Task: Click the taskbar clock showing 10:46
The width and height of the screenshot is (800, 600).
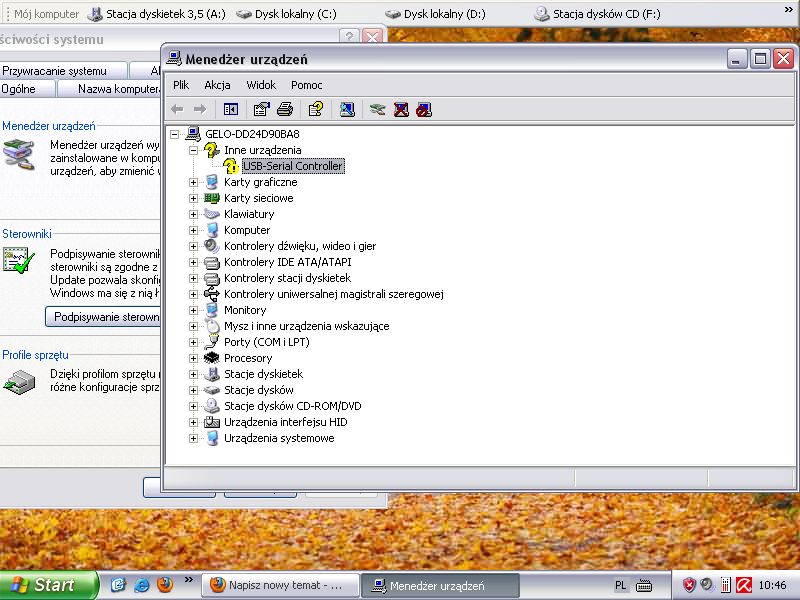Action: (772, 585)
